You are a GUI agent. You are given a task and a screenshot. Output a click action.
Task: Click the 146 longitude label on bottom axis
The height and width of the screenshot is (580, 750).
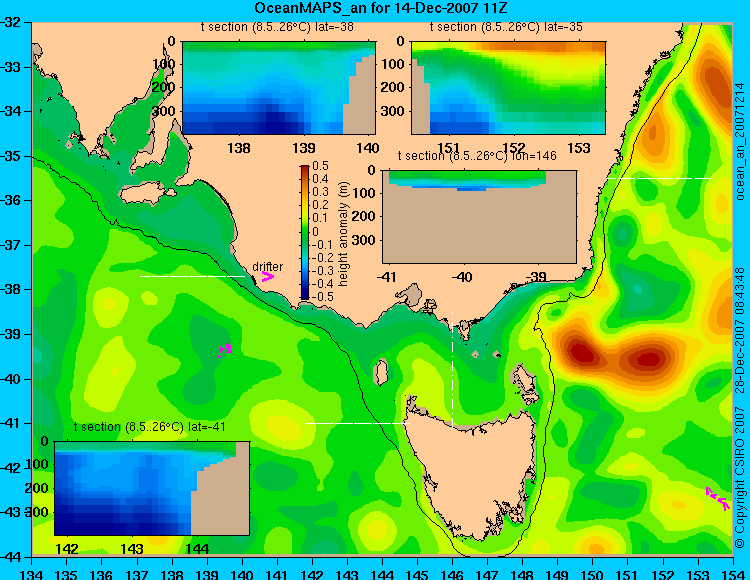pos(452,574)
